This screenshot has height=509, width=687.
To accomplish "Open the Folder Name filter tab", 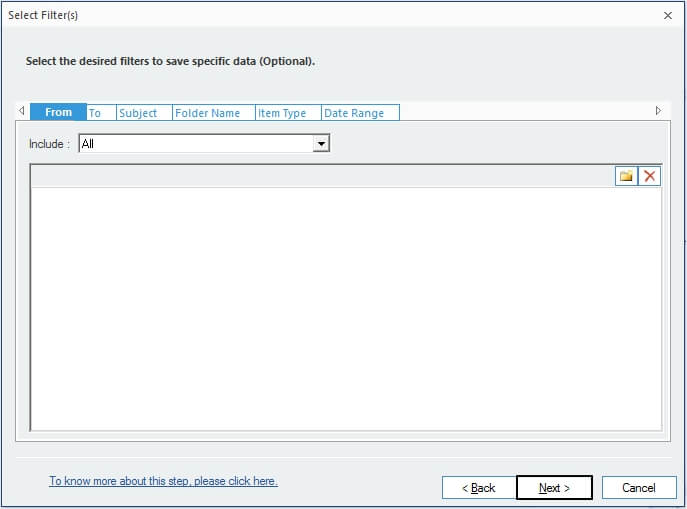I will (214, 113).
